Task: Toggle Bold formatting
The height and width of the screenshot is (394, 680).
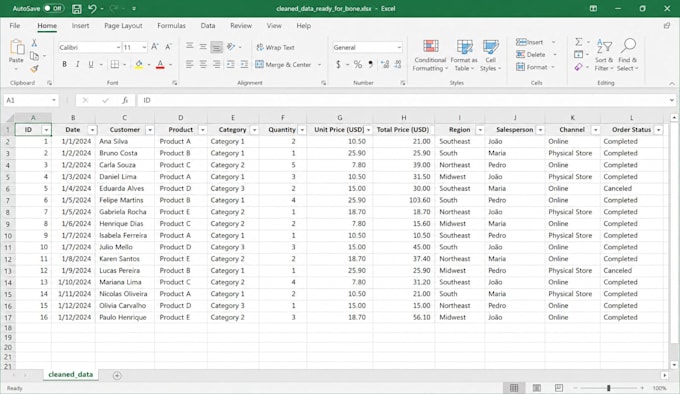Action: click(64, 65)
